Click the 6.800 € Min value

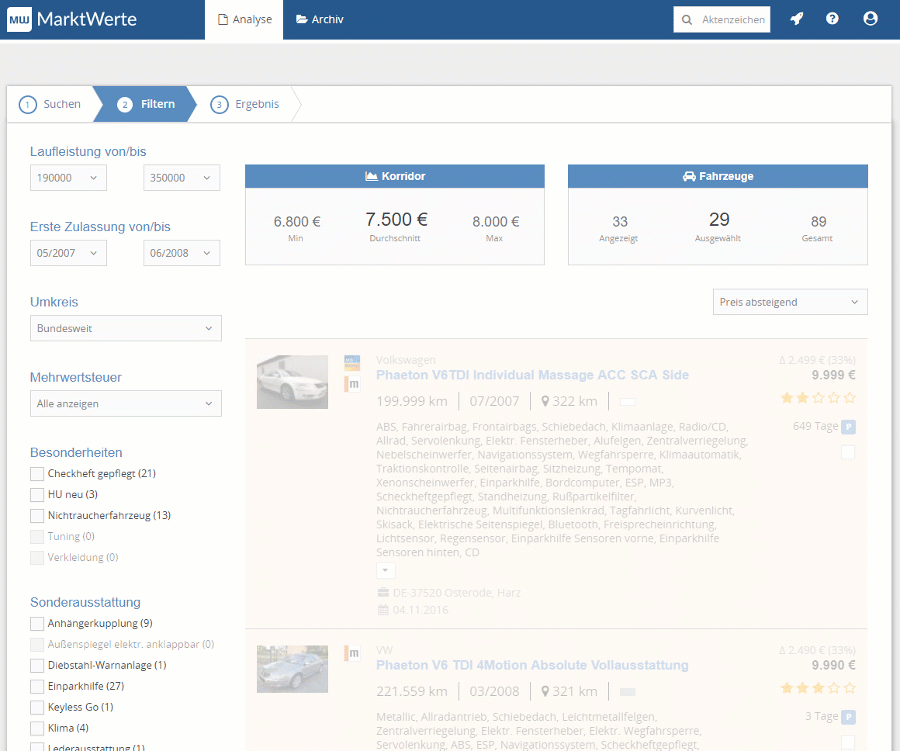(x=297, y=222)
